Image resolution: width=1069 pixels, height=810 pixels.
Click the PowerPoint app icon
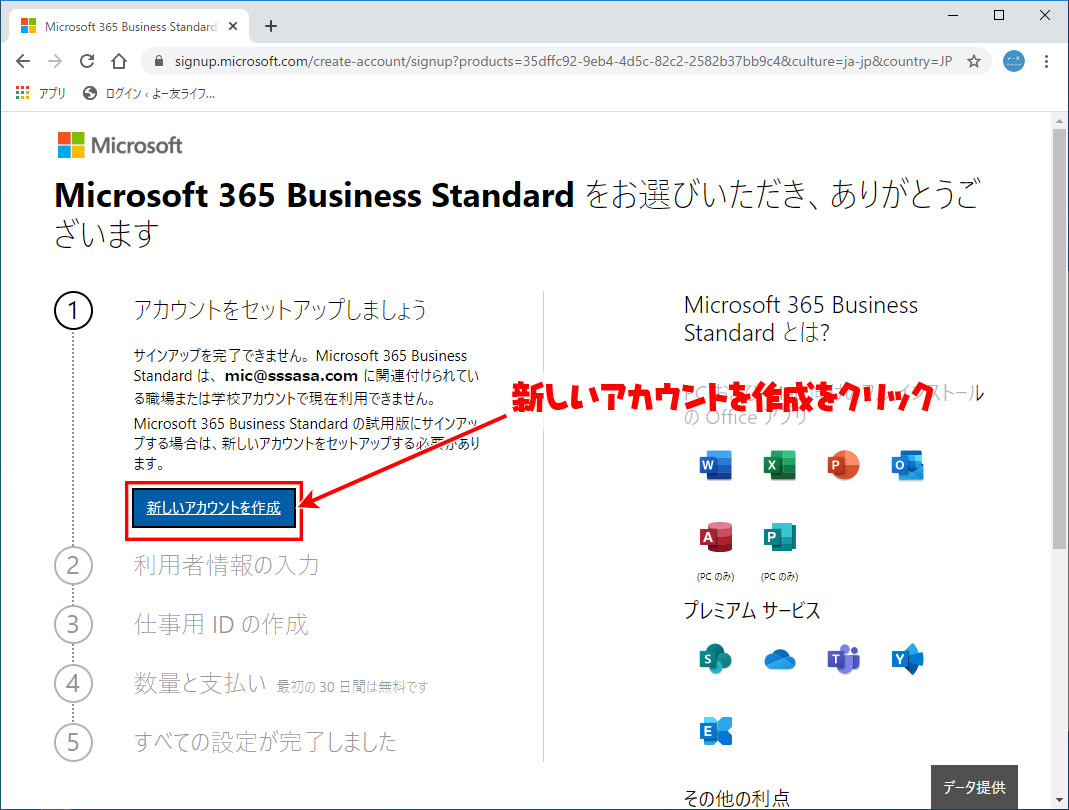[x=843, y=466]
